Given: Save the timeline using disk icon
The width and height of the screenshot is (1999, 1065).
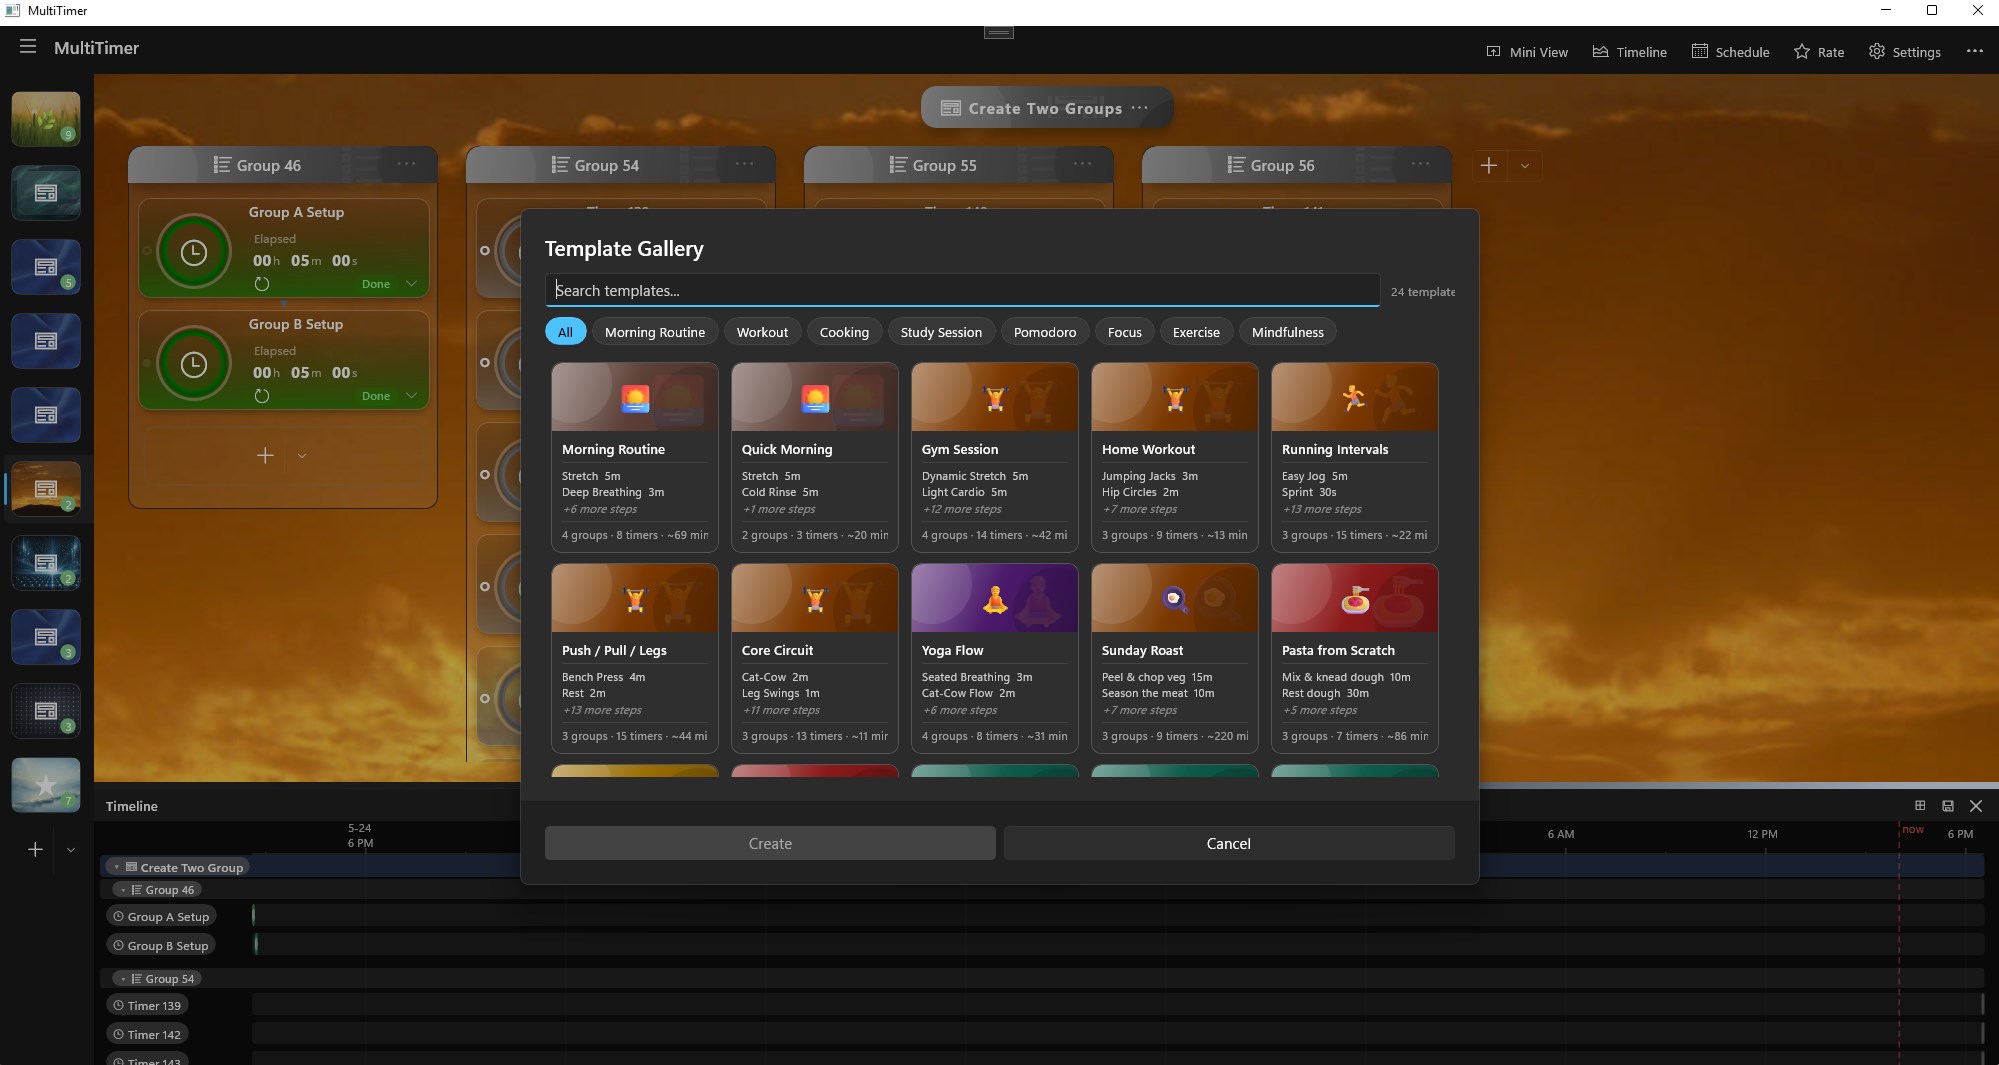Looking at the screenshot, I should pyautogui.click(x=1948, y=806).
